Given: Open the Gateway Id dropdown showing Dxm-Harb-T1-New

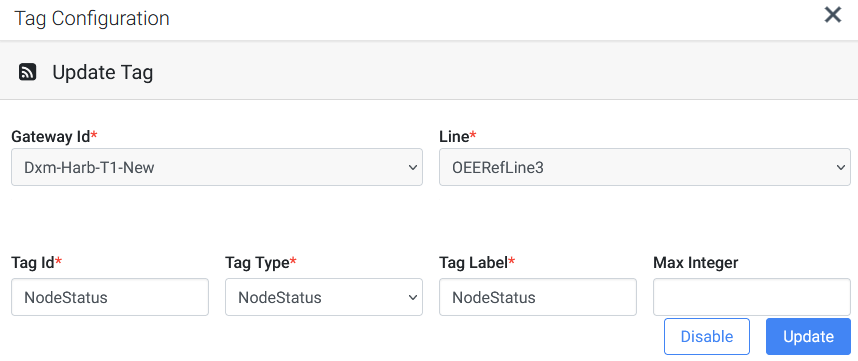Looking at the screenshot, I should (217, 167).
